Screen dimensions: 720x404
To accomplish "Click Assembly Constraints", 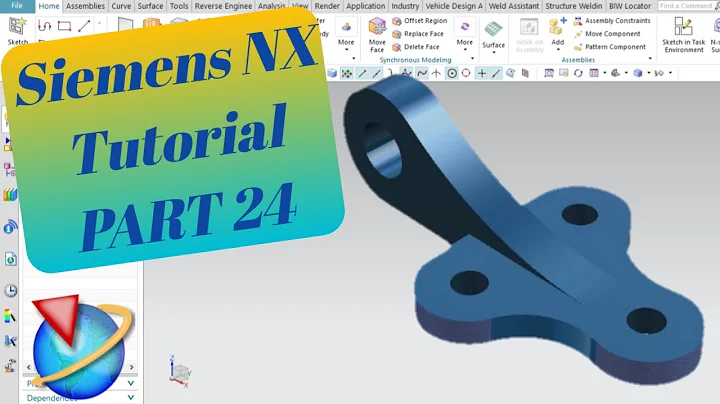I will point(612,21).
